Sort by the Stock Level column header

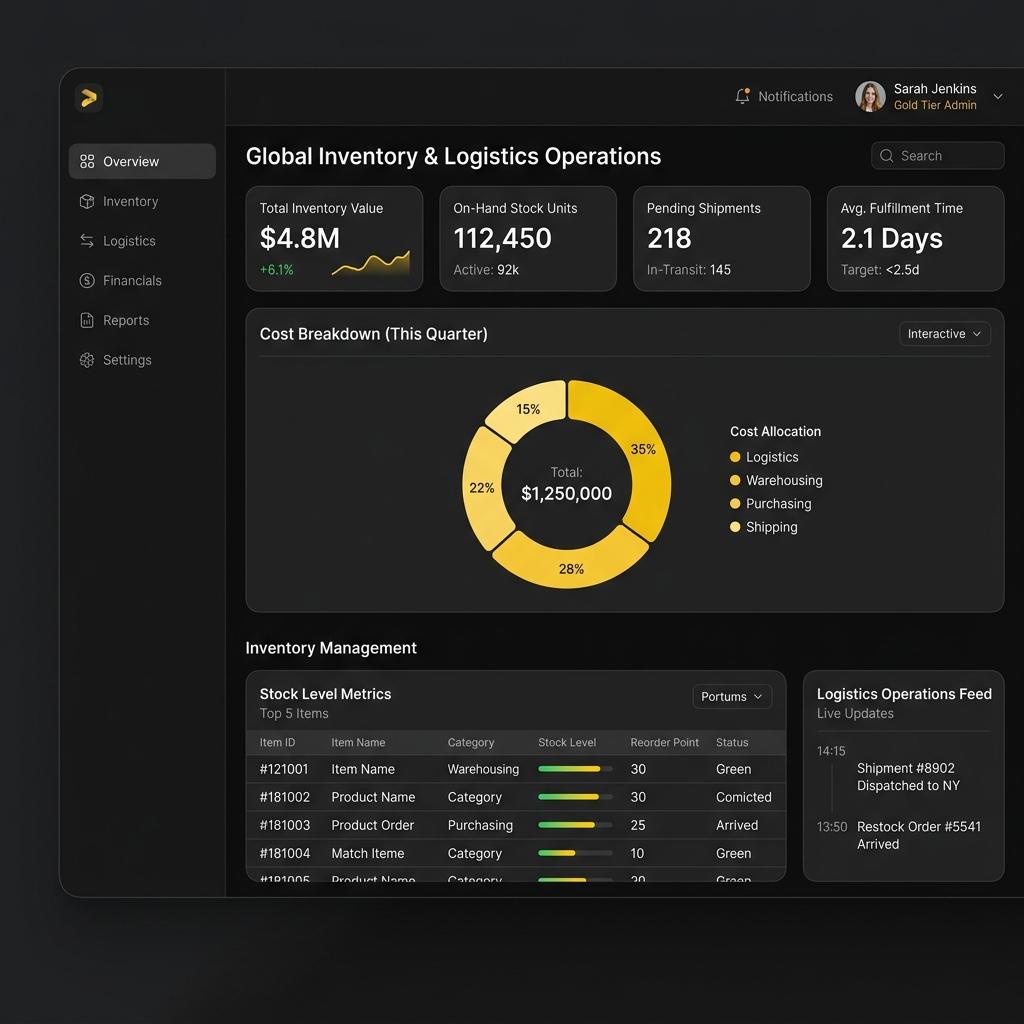[x=567, y=743]
